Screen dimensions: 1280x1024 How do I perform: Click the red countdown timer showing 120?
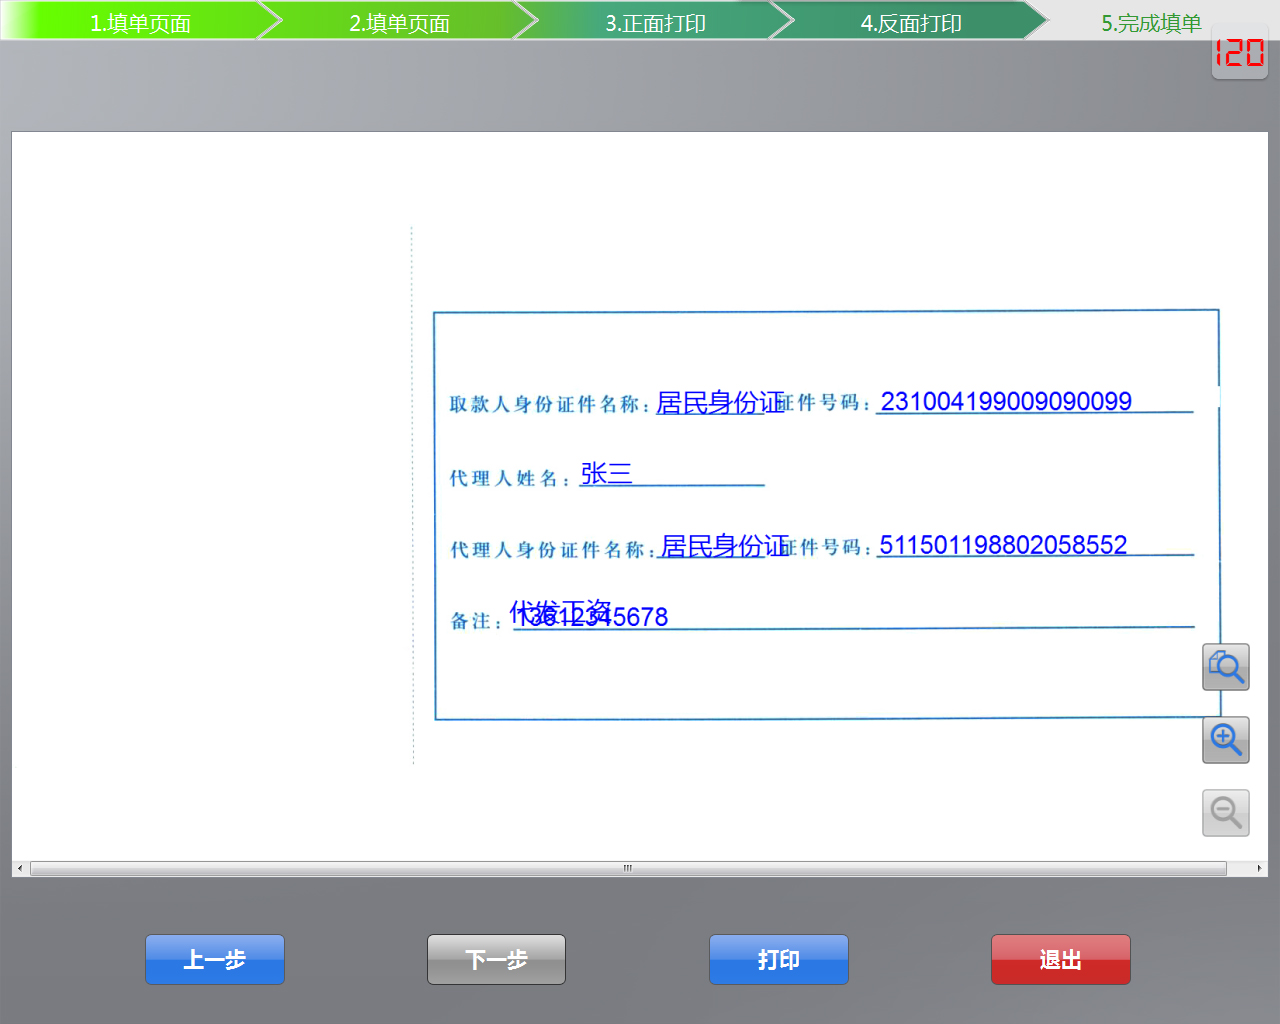click(x=1239, y=55)
